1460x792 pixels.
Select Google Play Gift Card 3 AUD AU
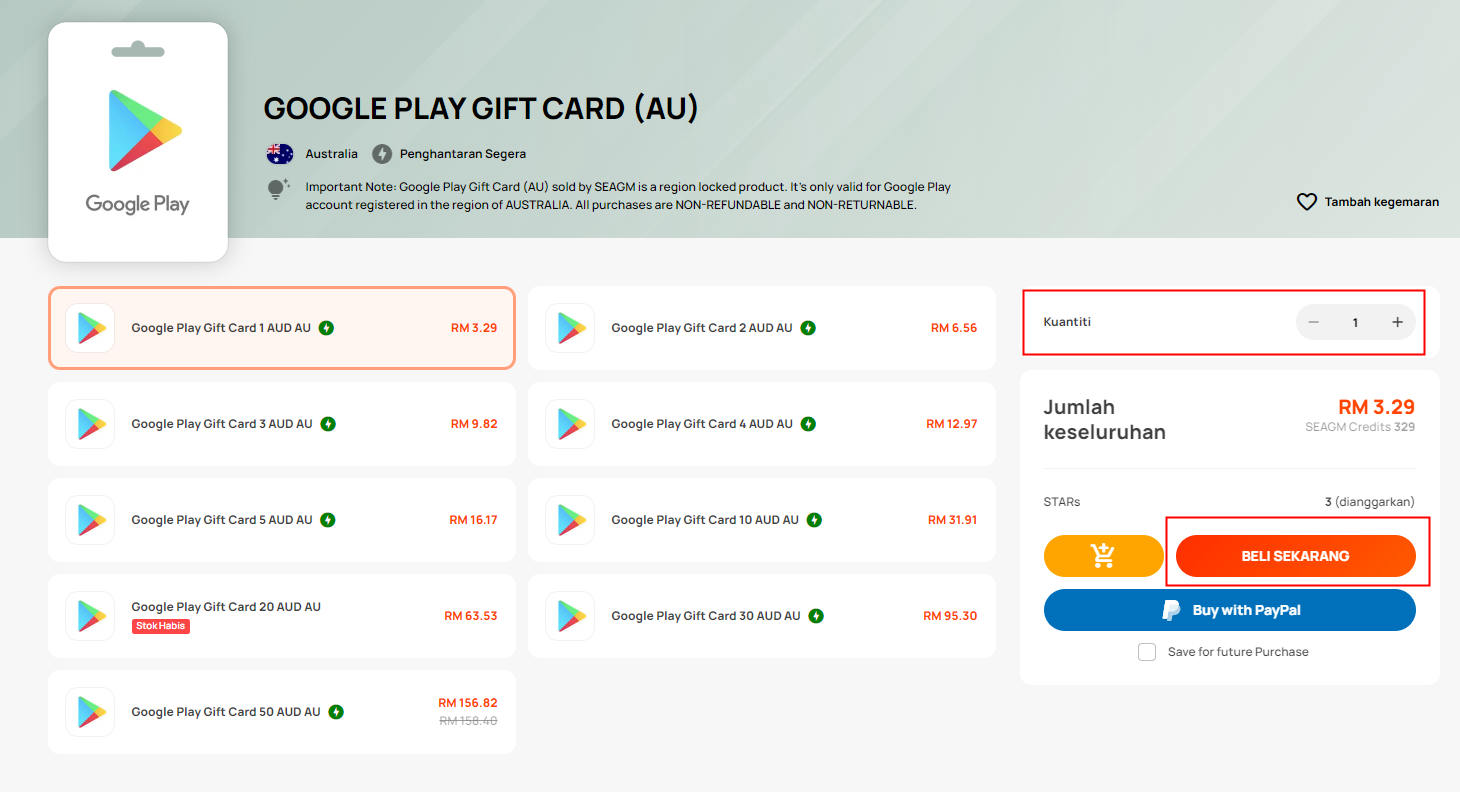pos(282,424)
